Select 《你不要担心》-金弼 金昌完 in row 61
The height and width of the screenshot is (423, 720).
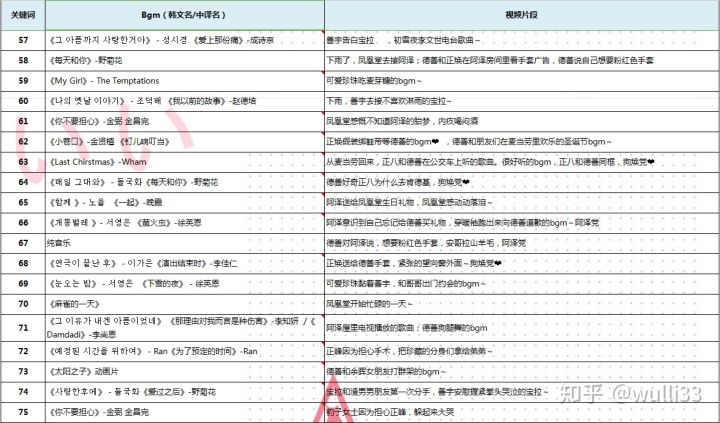[185, 121]
